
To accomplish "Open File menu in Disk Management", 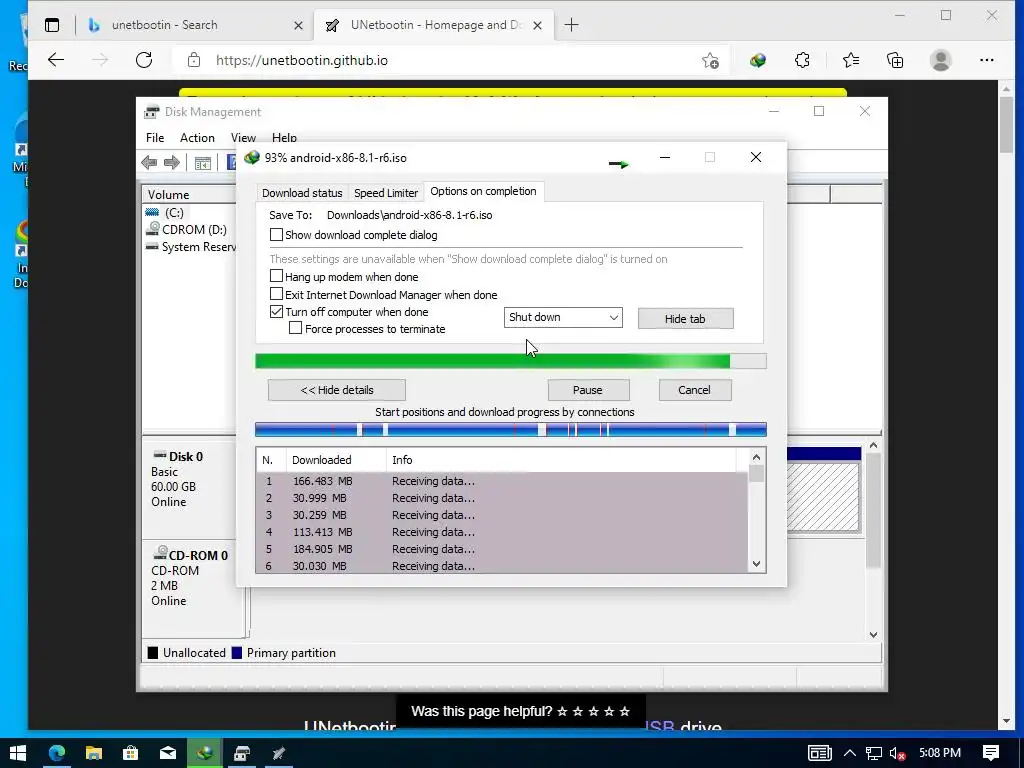I will [155, 138].
